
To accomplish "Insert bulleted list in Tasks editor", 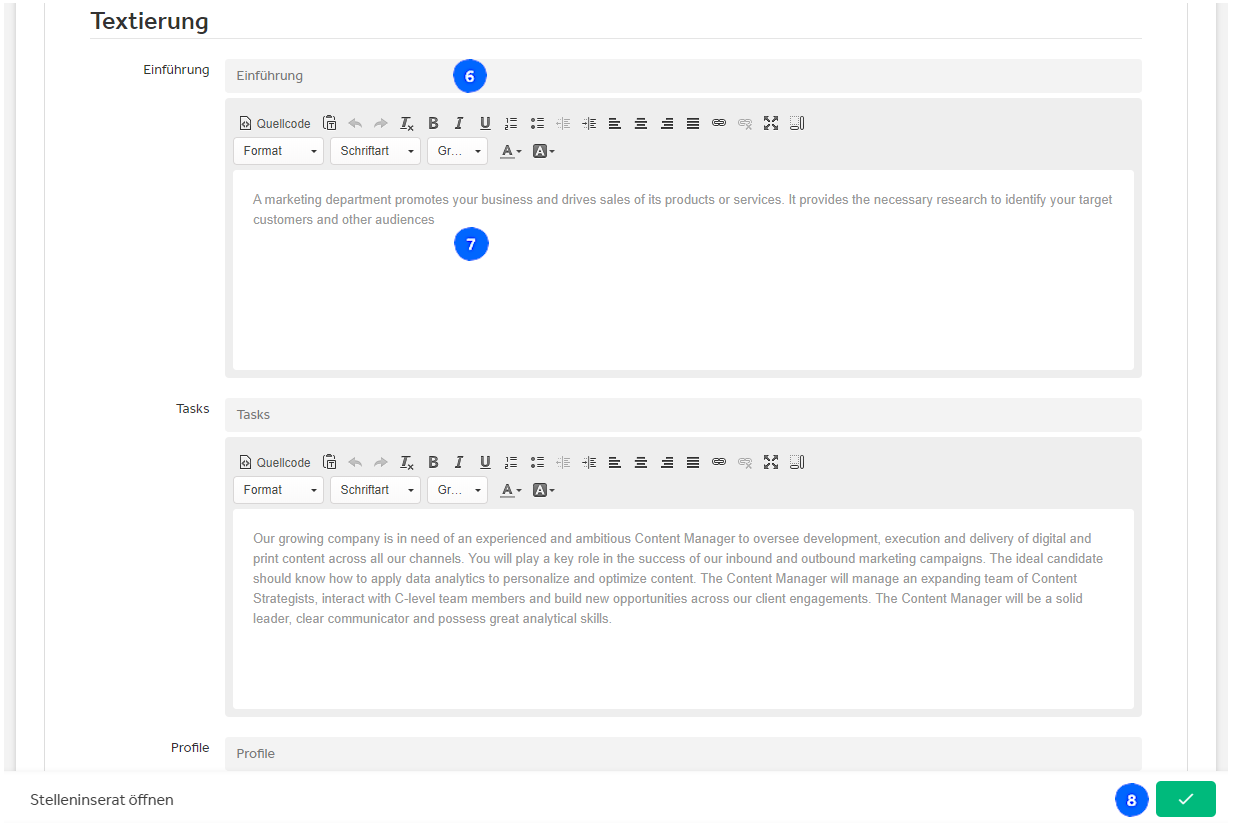I will click(x=537, y=463).
